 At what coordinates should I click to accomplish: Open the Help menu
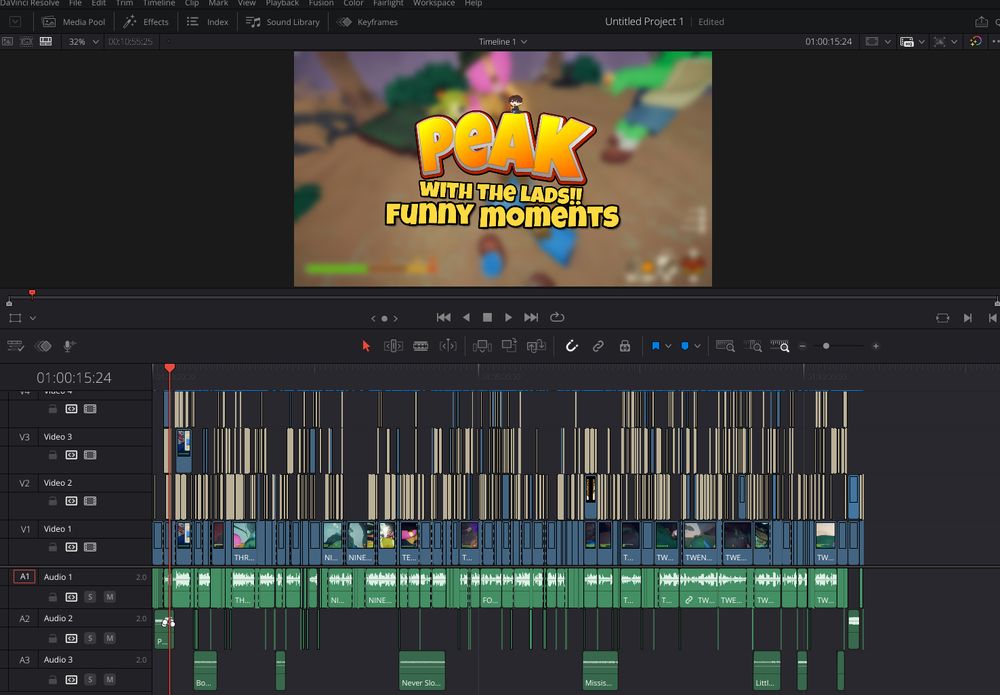pyautogui.click(x=473, y=3)
